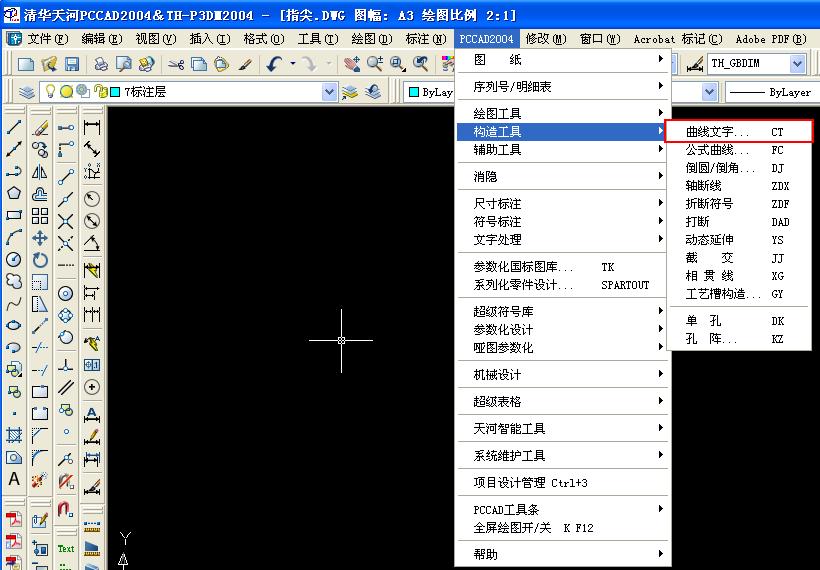The image size is (820, 570).
Task: Choose 倒圆/倒角... DJ menu entry
Action: 739,168
